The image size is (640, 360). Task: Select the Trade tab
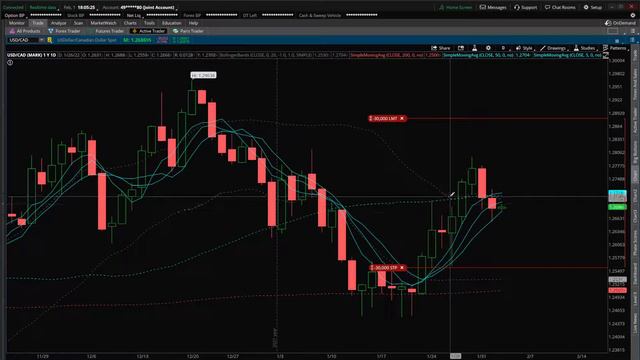click(x=38, y=23)
